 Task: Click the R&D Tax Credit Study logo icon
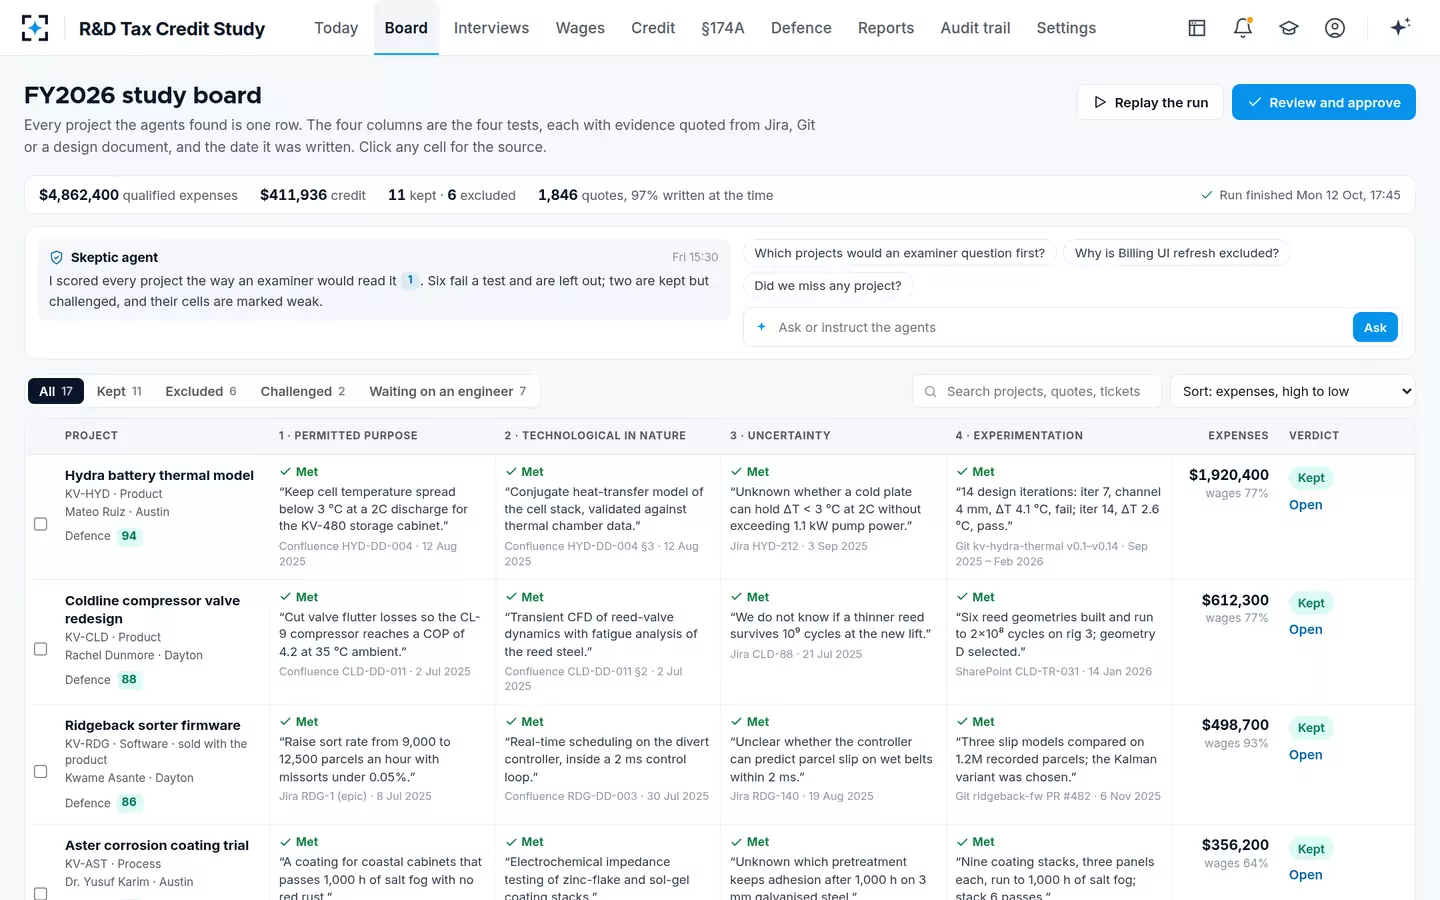click(35, 28)
